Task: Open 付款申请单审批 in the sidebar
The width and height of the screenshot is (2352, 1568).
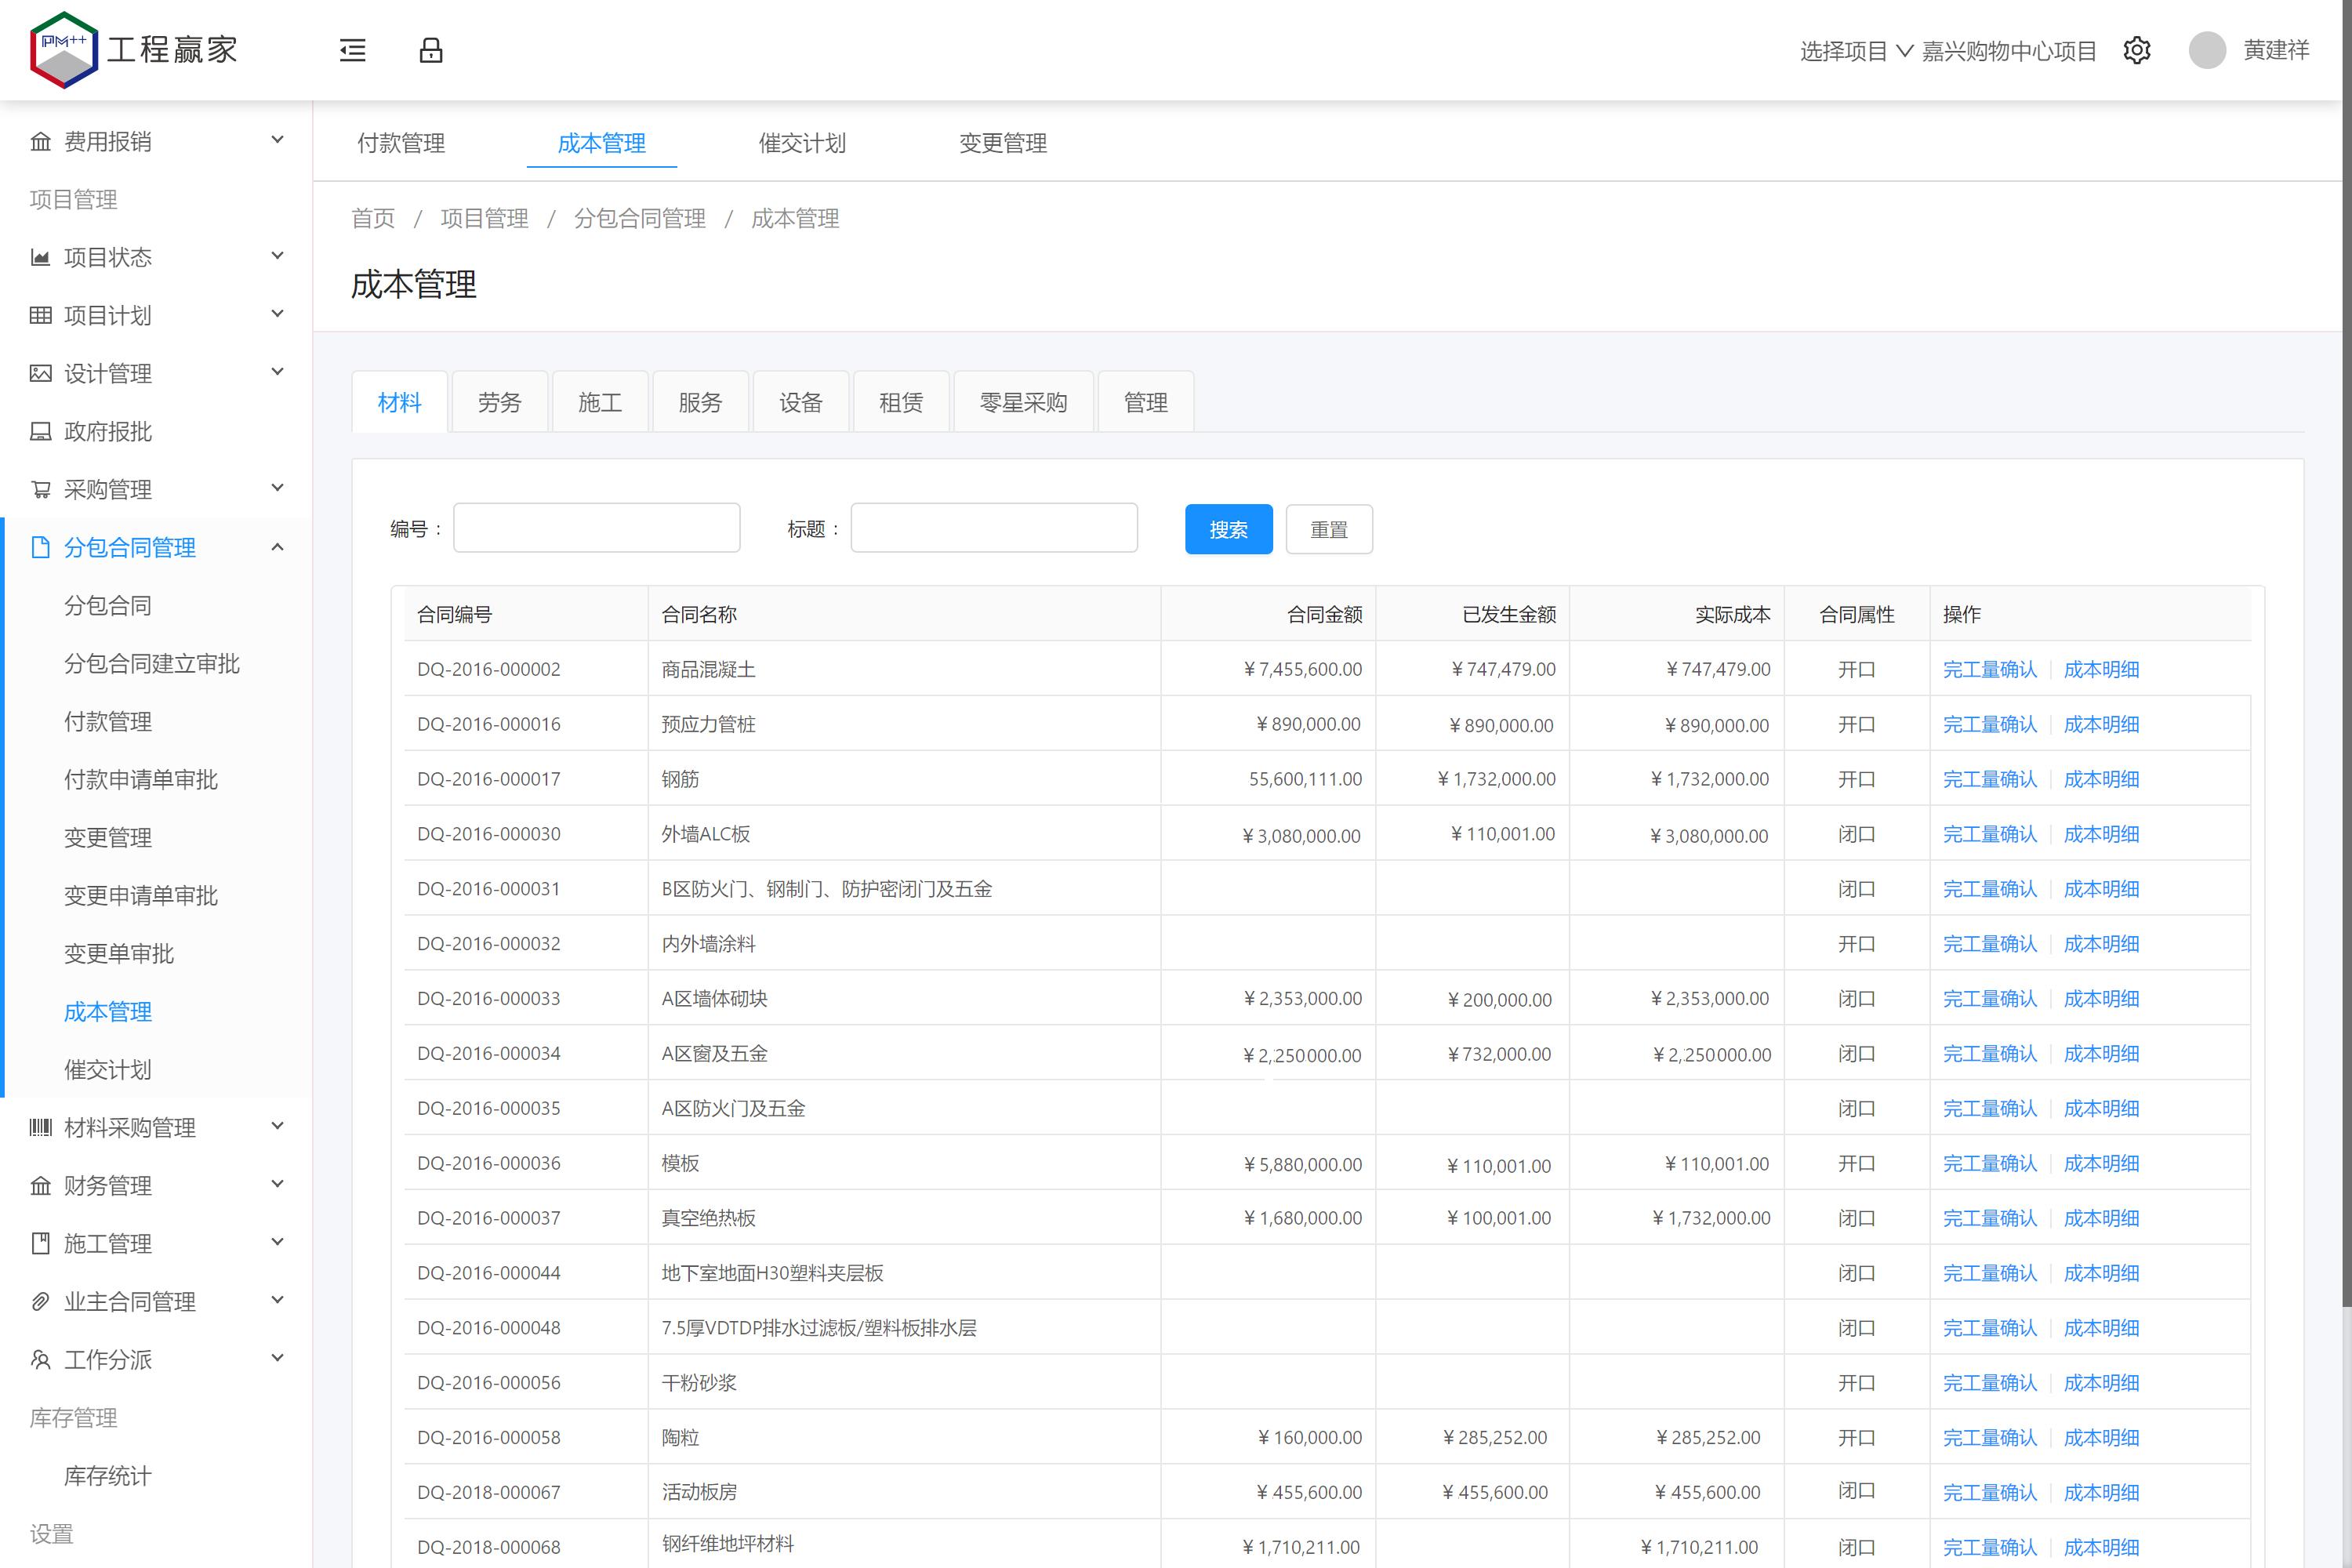Action: pos(141,779)
